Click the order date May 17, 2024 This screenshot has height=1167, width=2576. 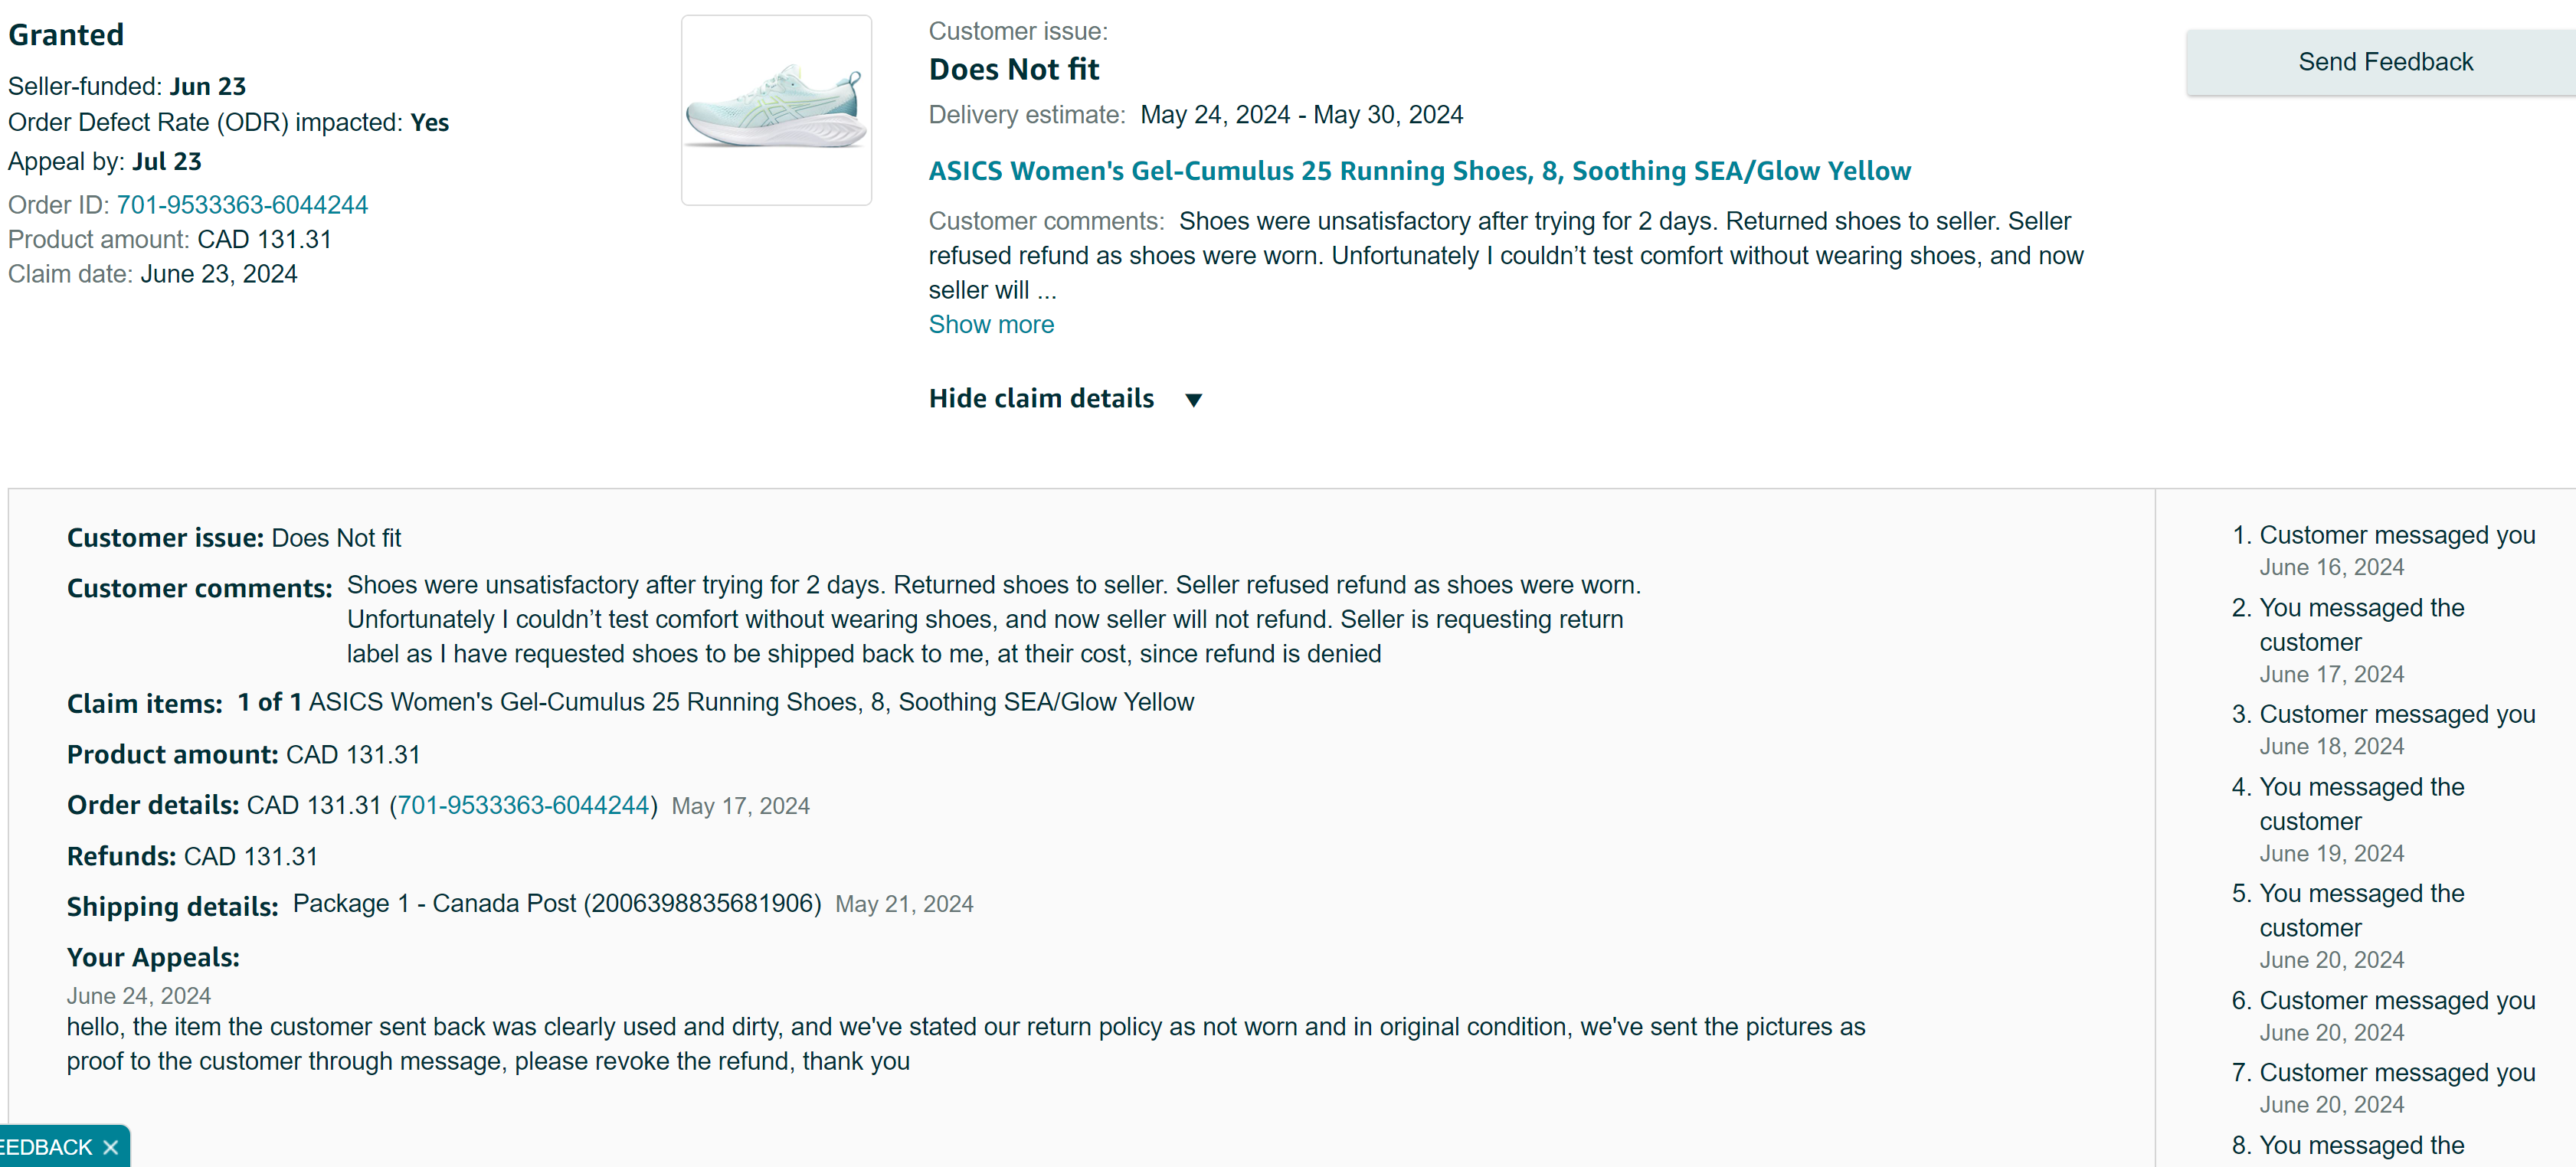click(x=740, y=806)
